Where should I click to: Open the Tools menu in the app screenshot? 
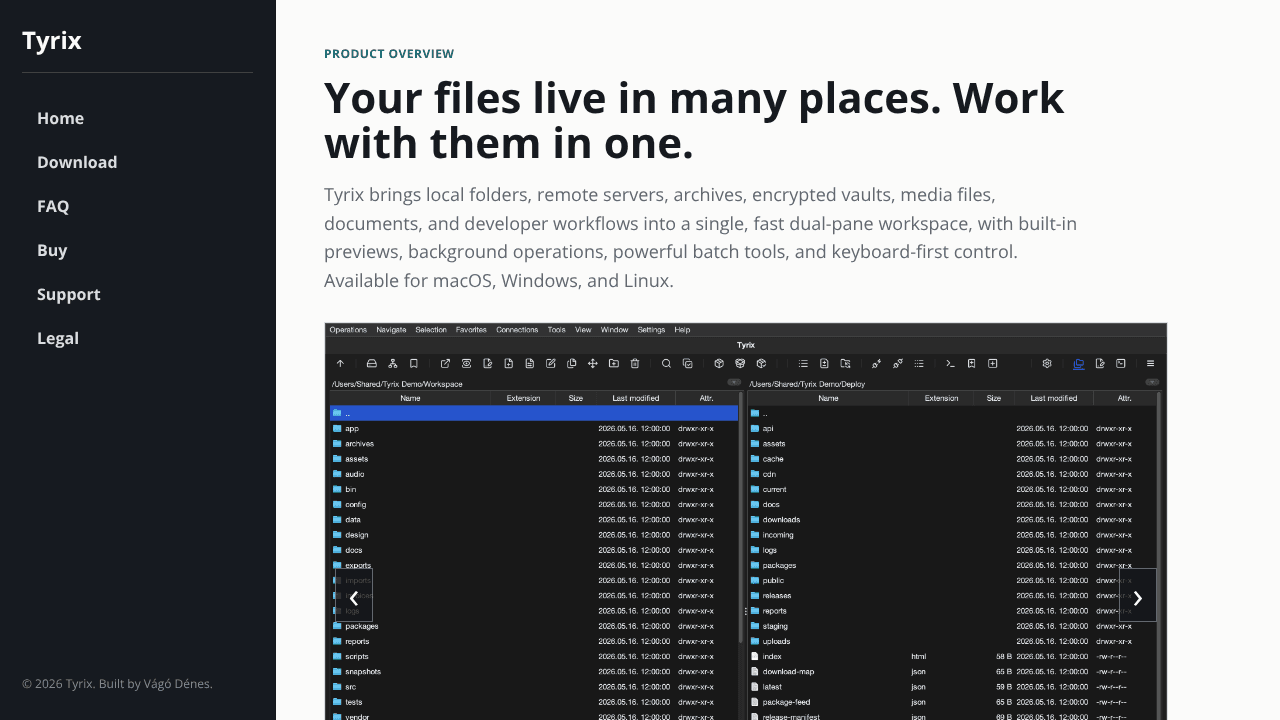coord(556,330)
